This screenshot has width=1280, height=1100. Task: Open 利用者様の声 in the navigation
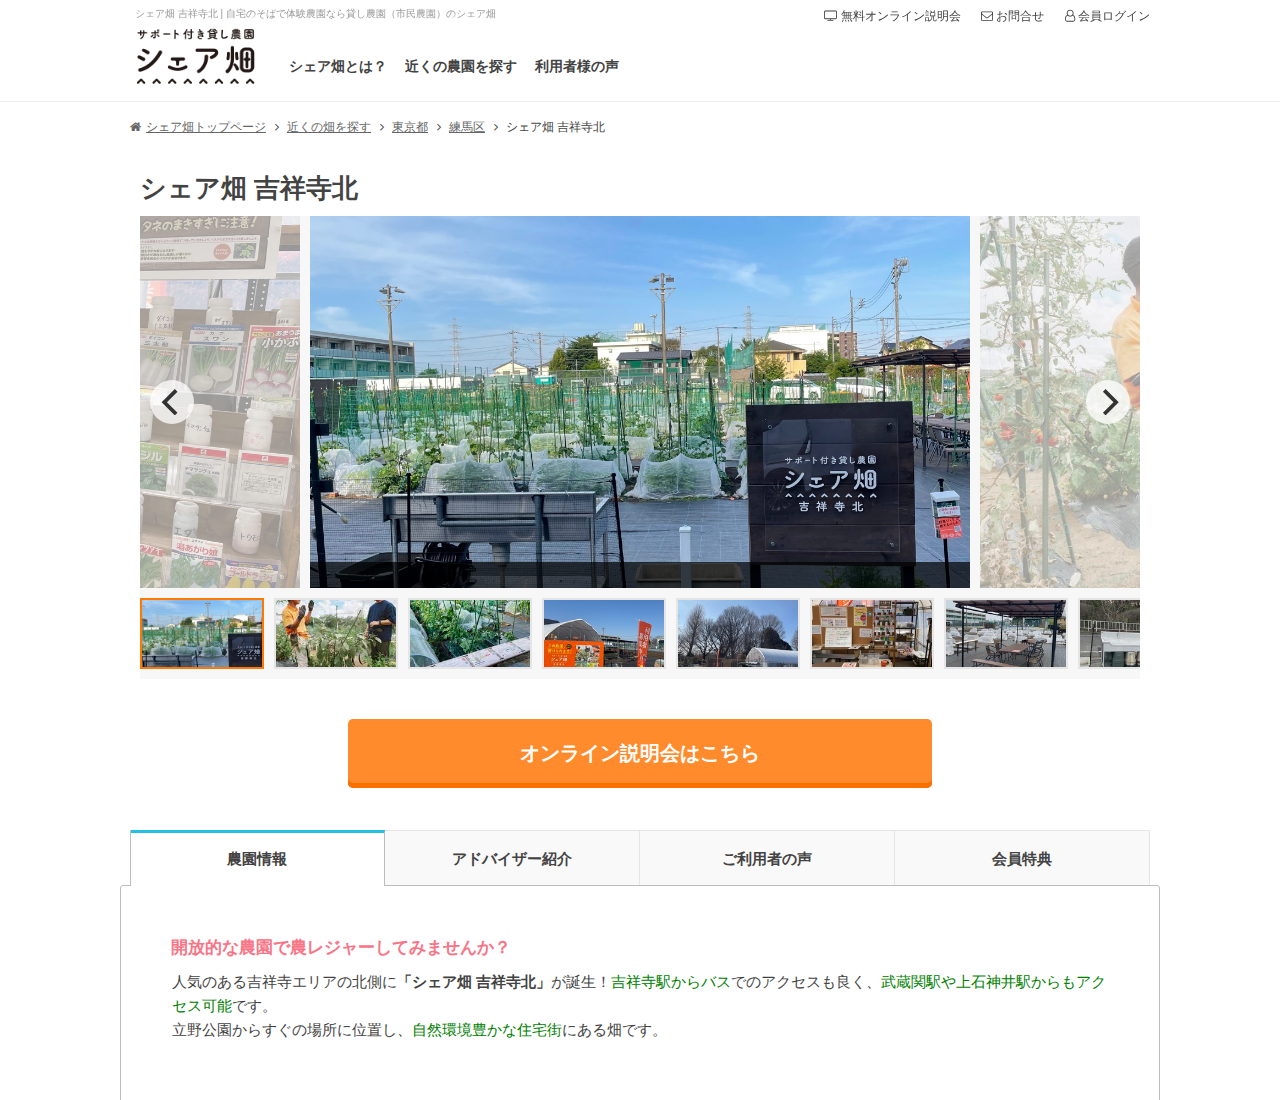(x=576, y=67)
